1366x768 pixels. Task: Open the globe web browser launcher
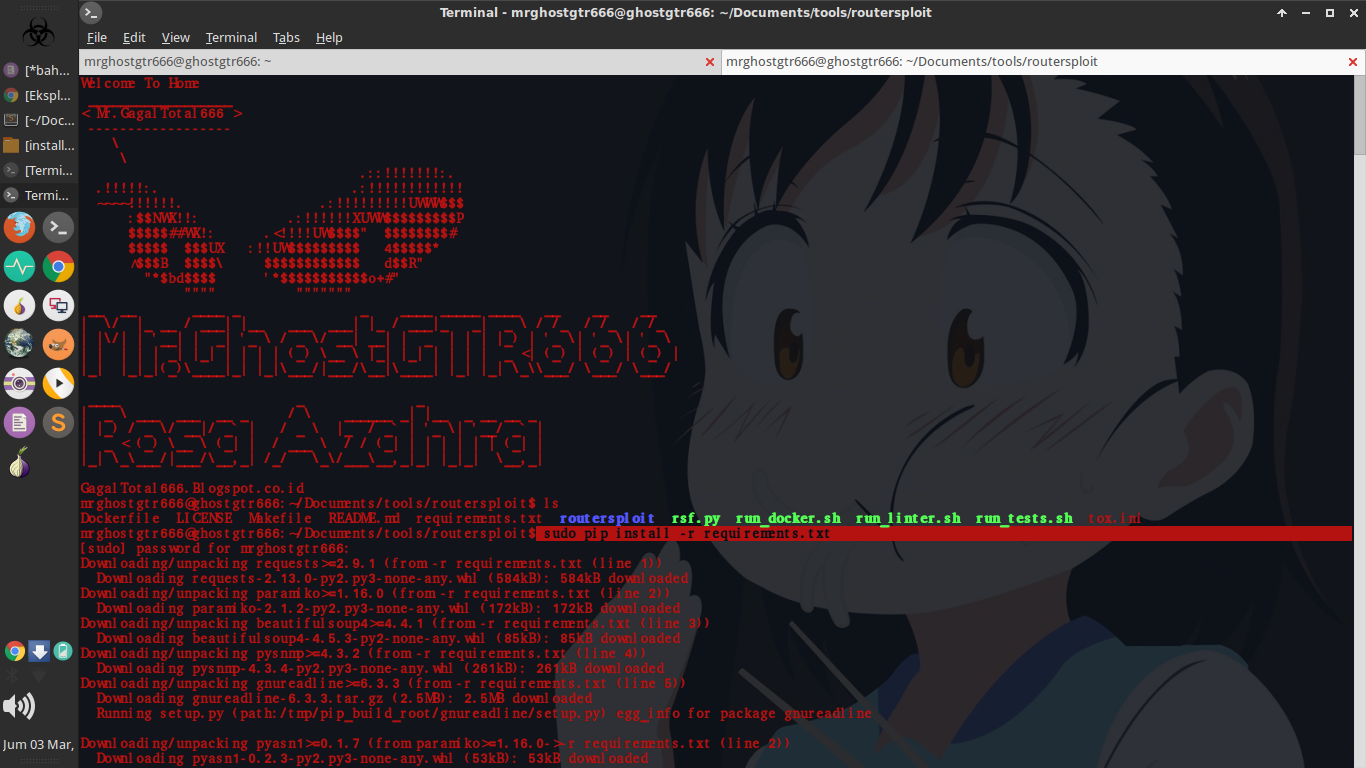point(19,344)
